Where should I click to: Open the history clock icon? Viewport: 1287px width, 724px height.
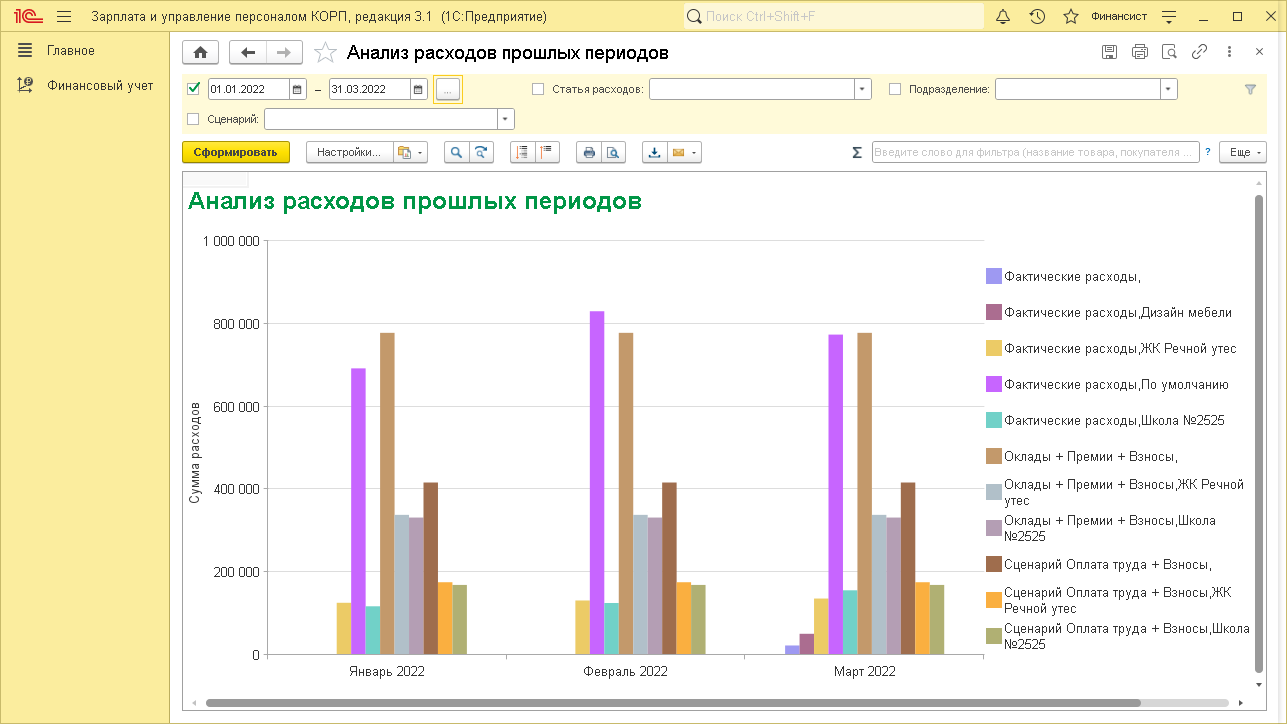pos(1037,17)
